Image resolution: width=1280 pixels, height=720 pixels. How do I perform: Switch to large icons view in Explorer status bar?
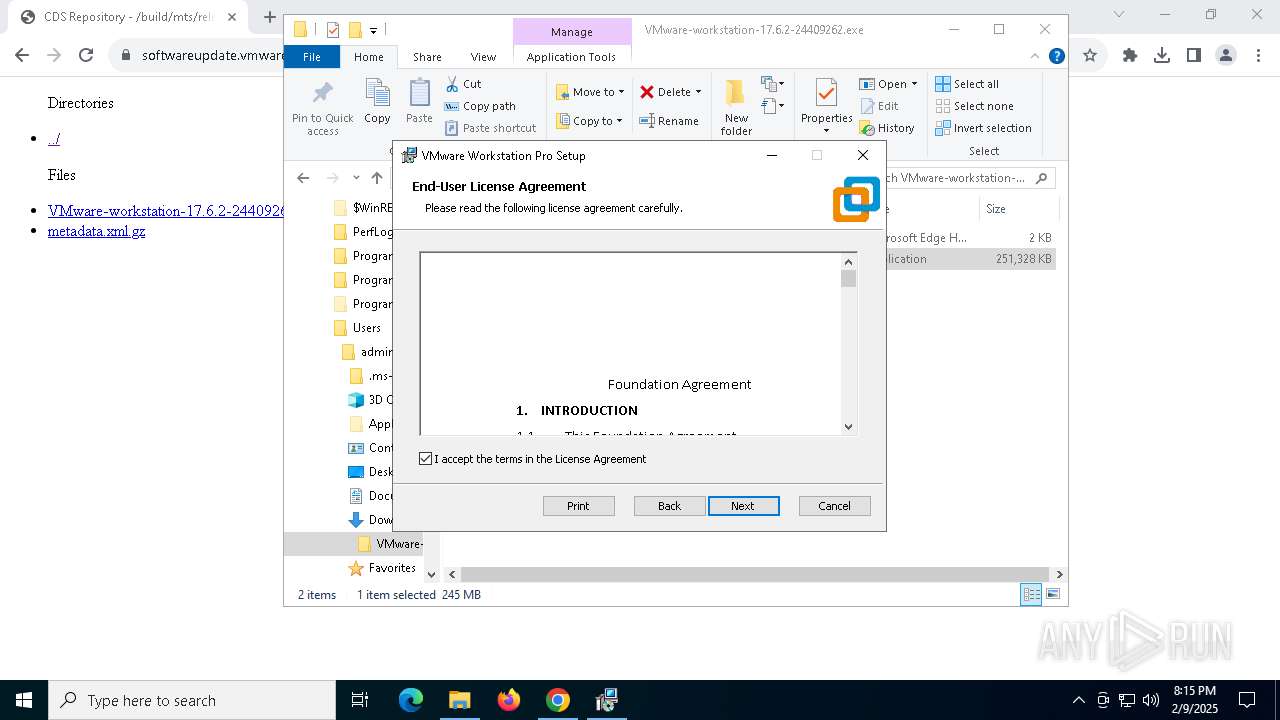tap(1052, 595)
